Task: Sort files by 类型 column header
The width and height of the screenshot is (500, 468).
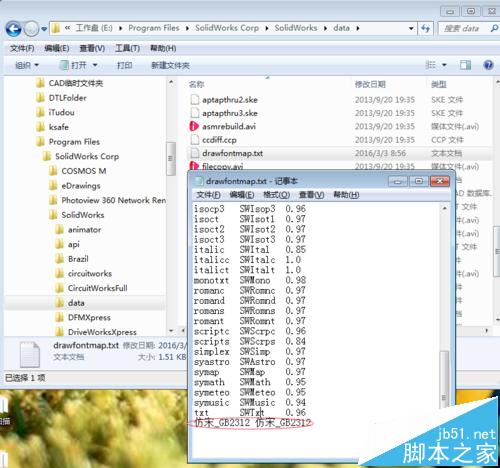Action: [439, 84]
